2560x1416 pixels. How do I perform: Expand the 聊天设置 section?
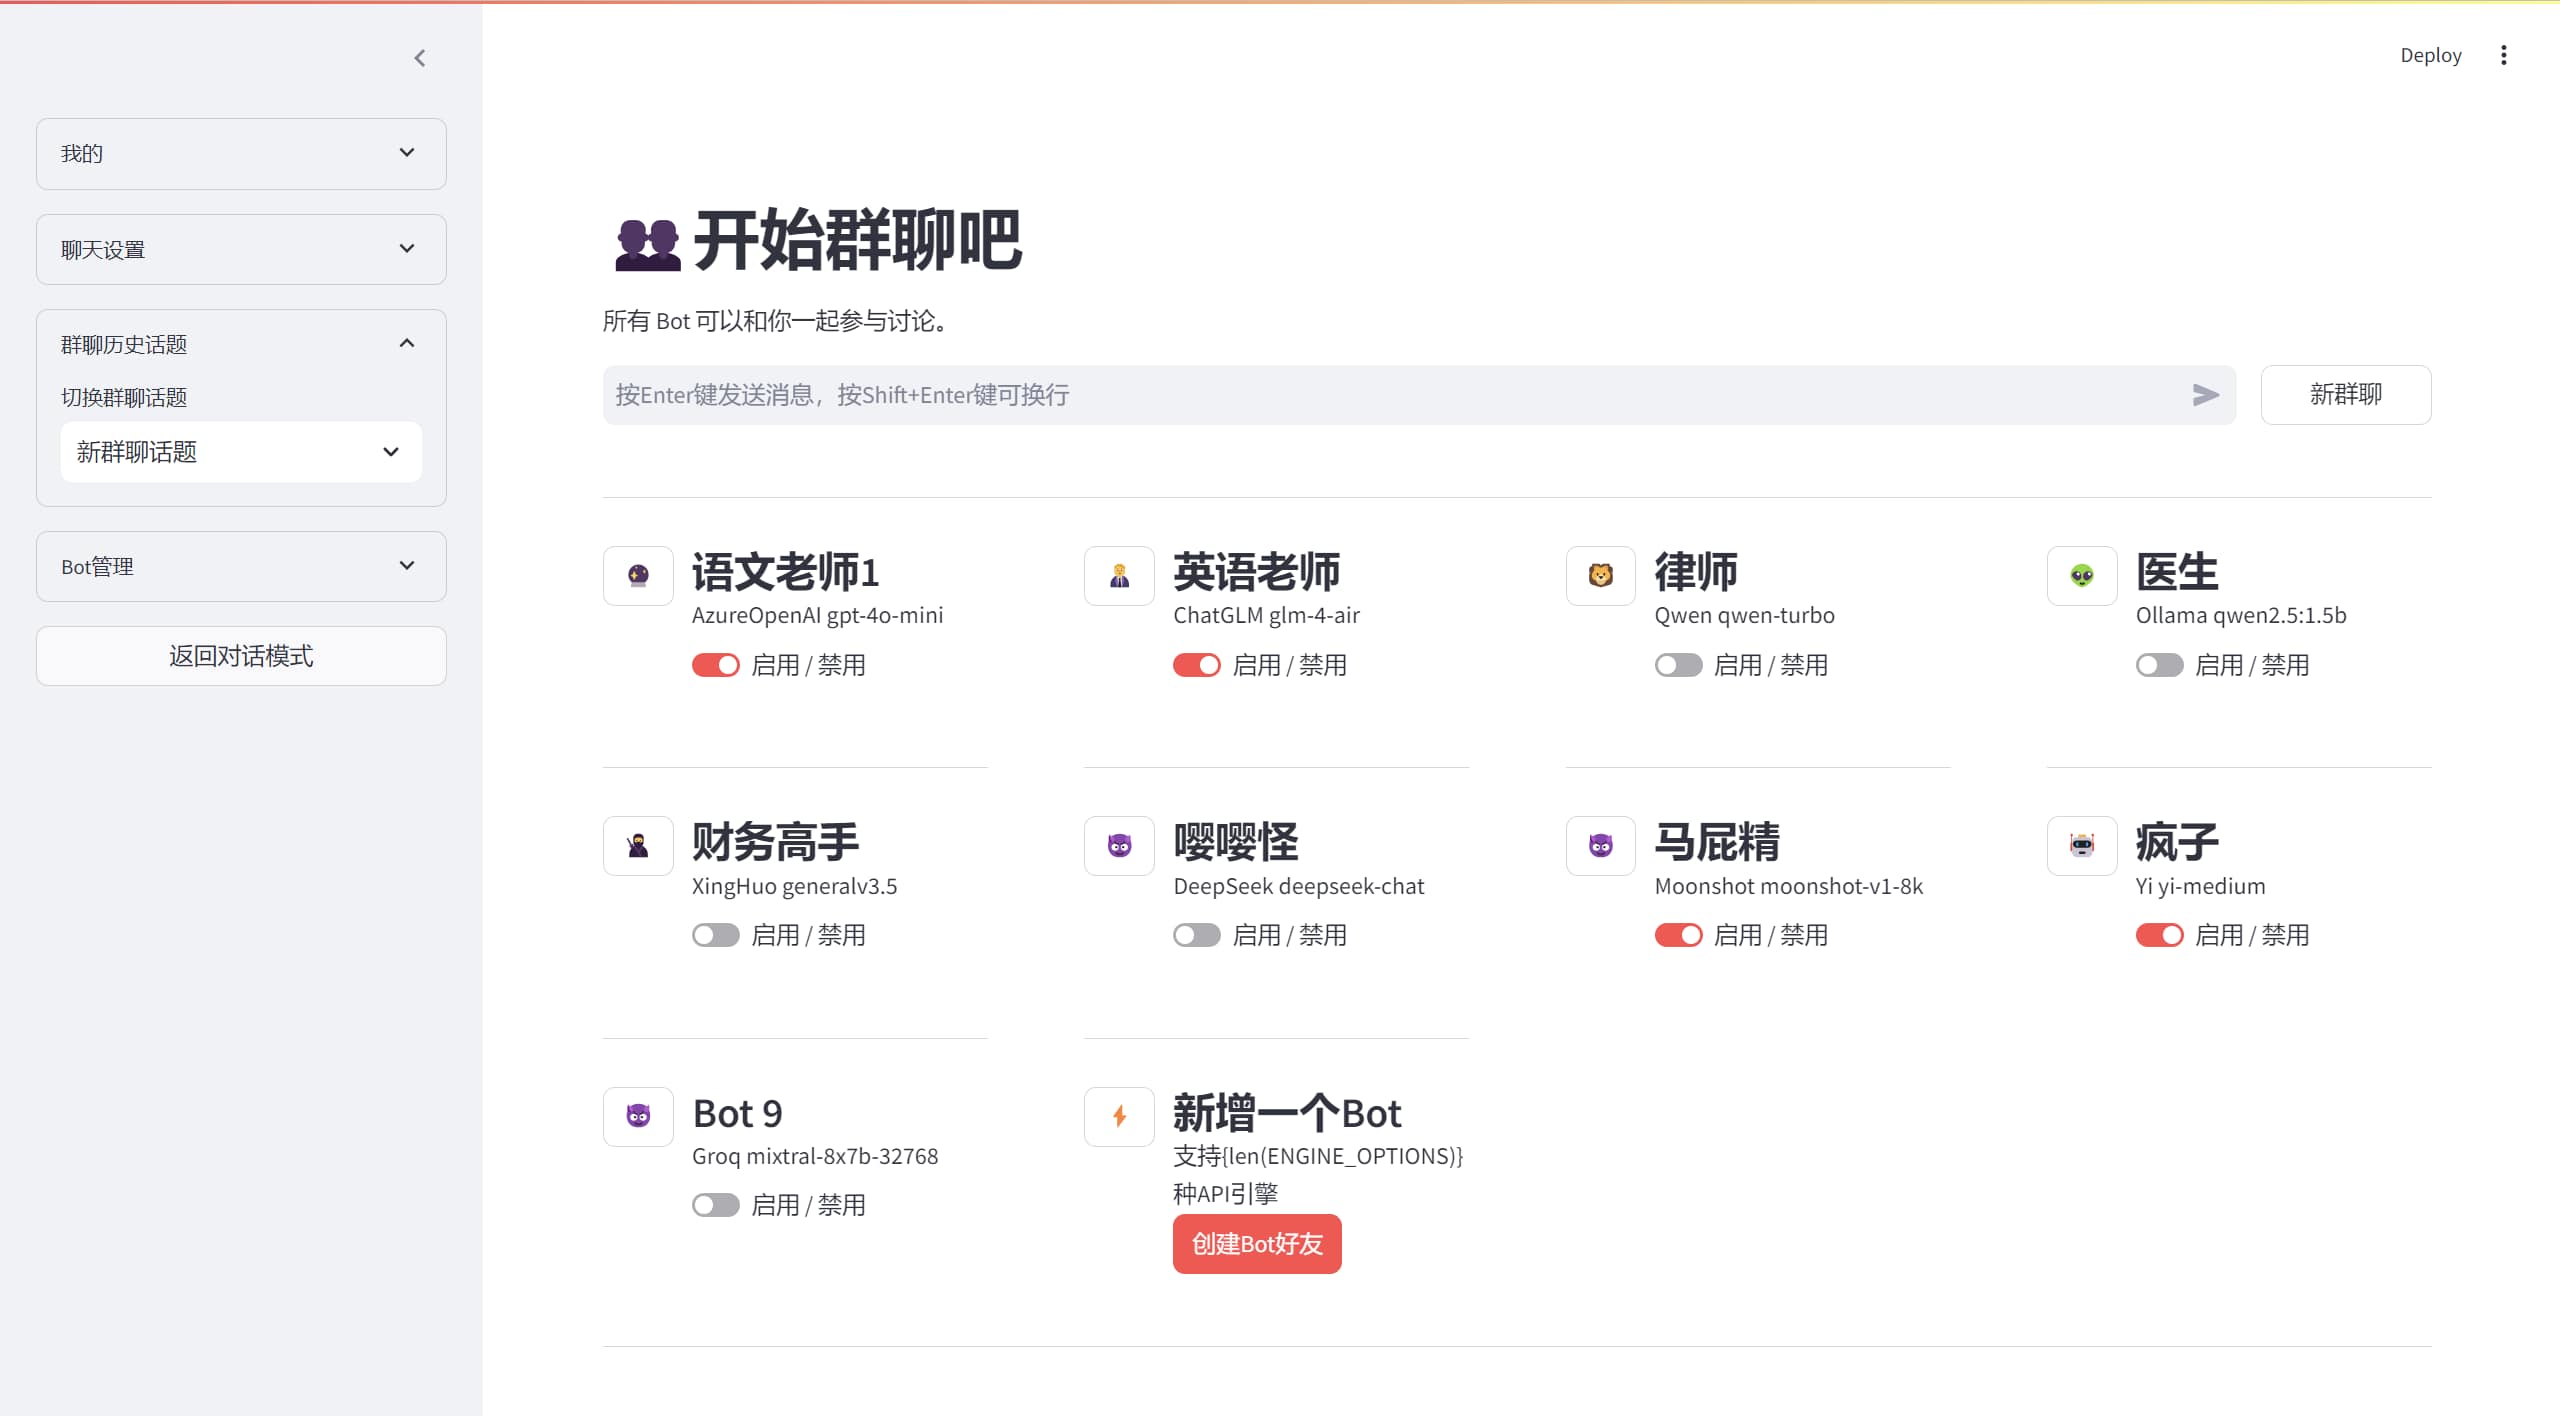(241, 249)
